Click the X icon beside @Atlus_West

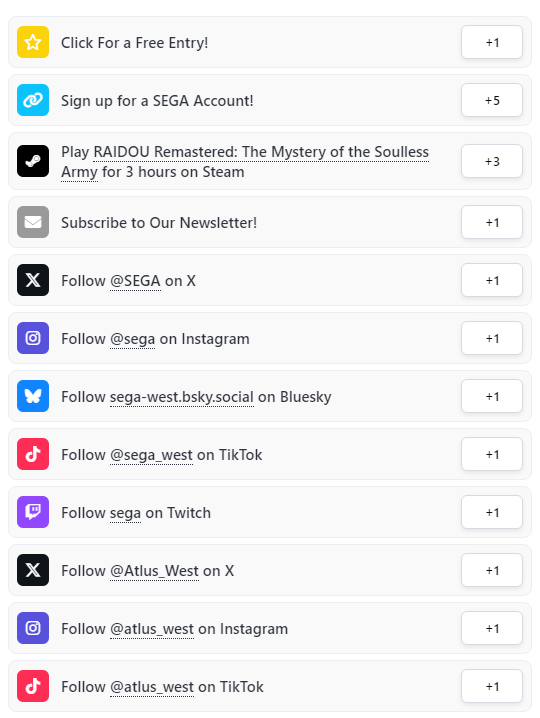[x=33, y=570]
